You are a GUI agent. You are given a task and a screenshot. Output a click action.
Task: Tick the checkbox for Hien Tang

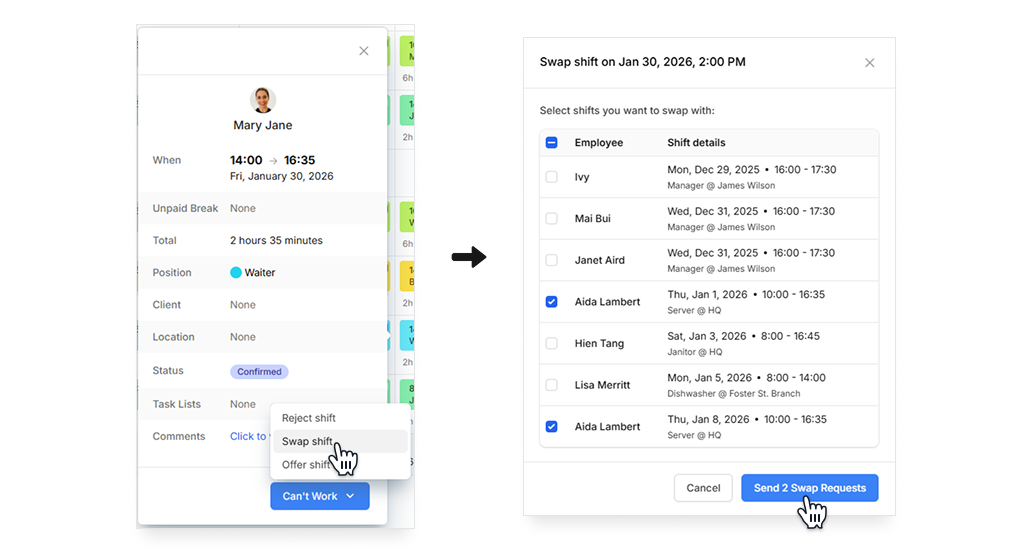[552, 343]
